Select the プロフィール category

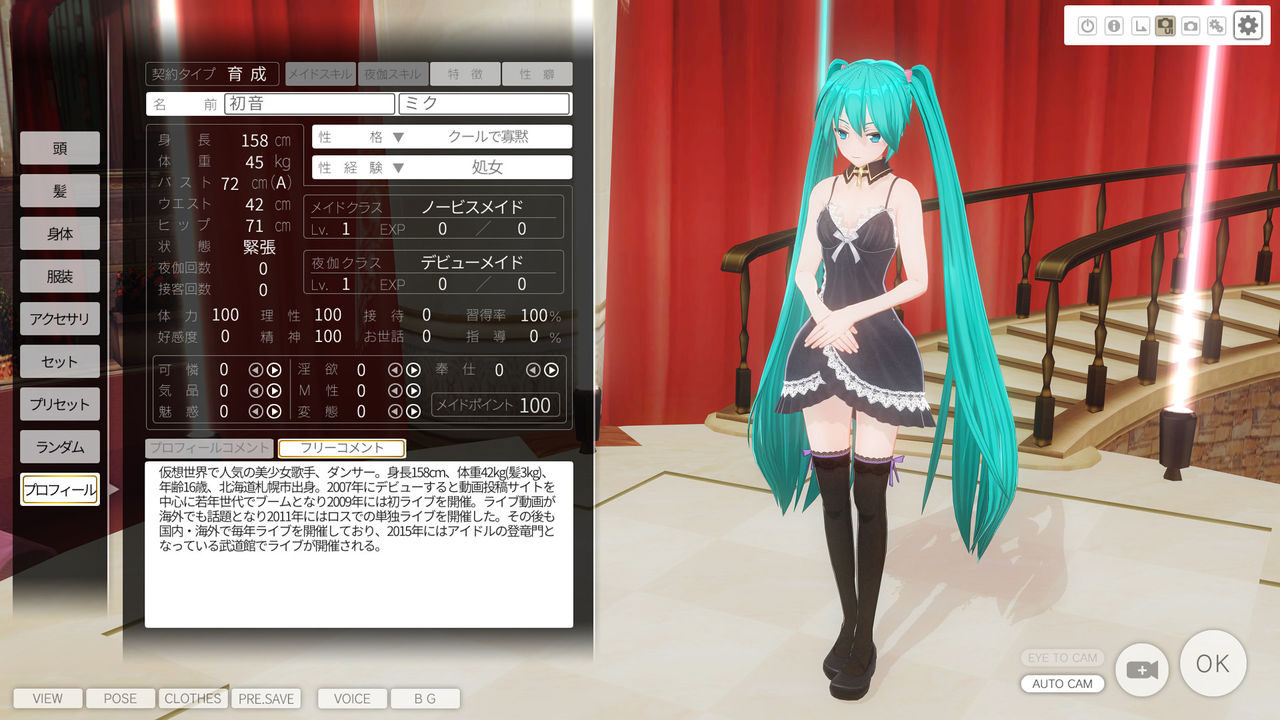tap(60, 490)
